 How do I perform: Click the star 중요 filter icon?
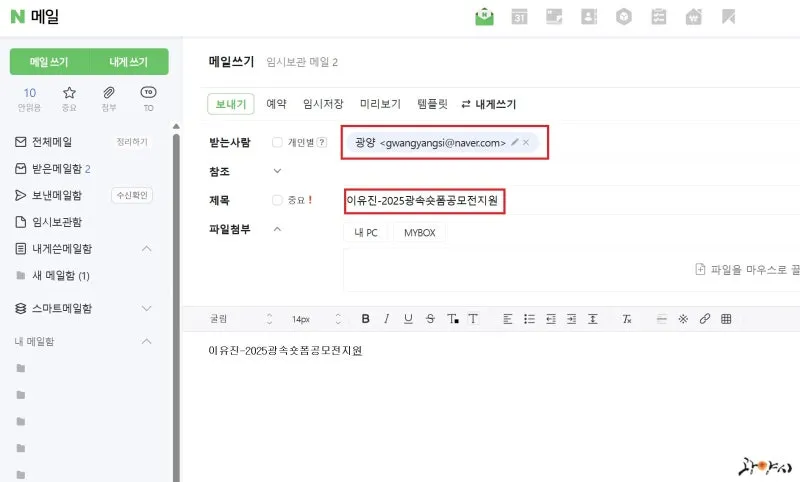69,94
